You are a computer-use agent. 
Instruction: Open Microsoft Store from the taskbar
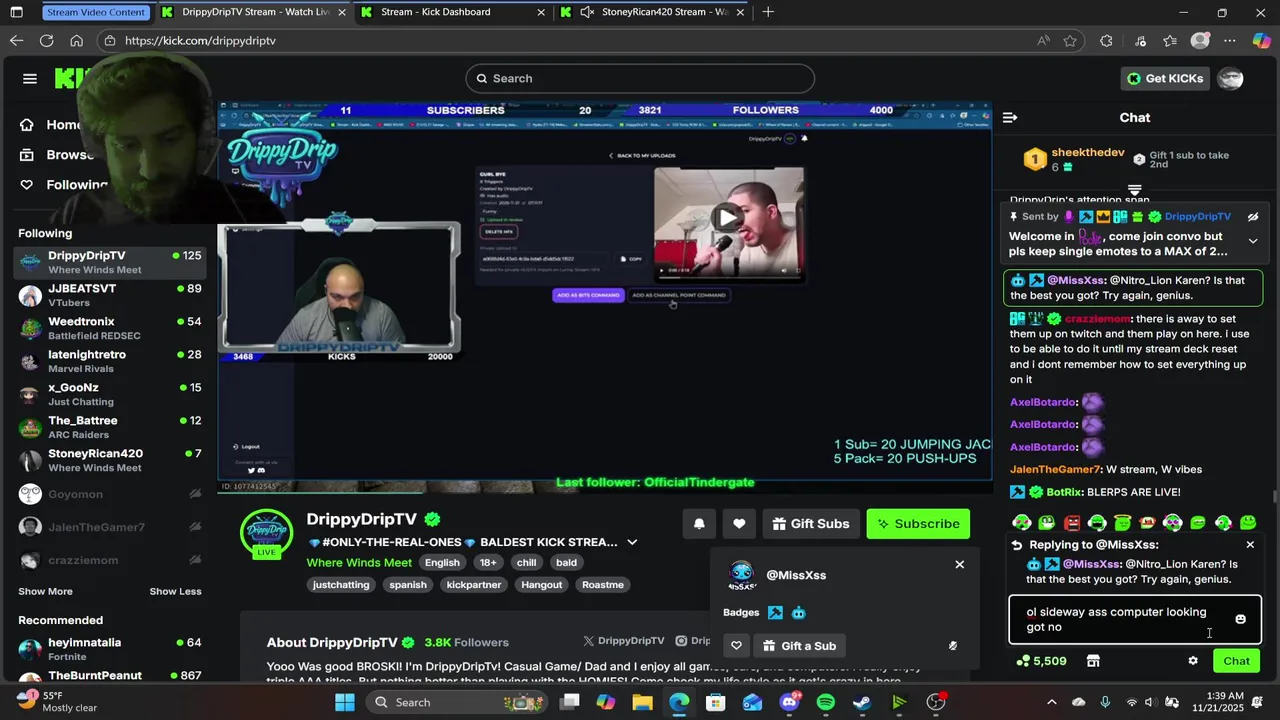point(715,702)
